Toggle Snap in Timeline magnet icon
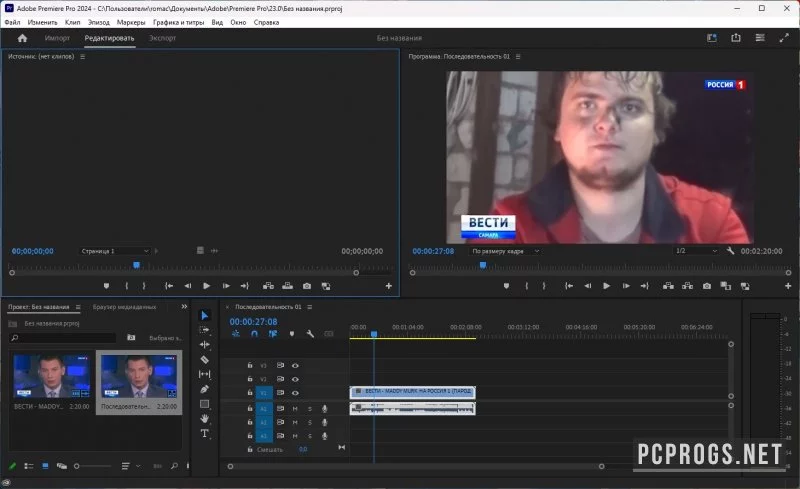This screenshot has height=489, width=800. click(254, 334)
